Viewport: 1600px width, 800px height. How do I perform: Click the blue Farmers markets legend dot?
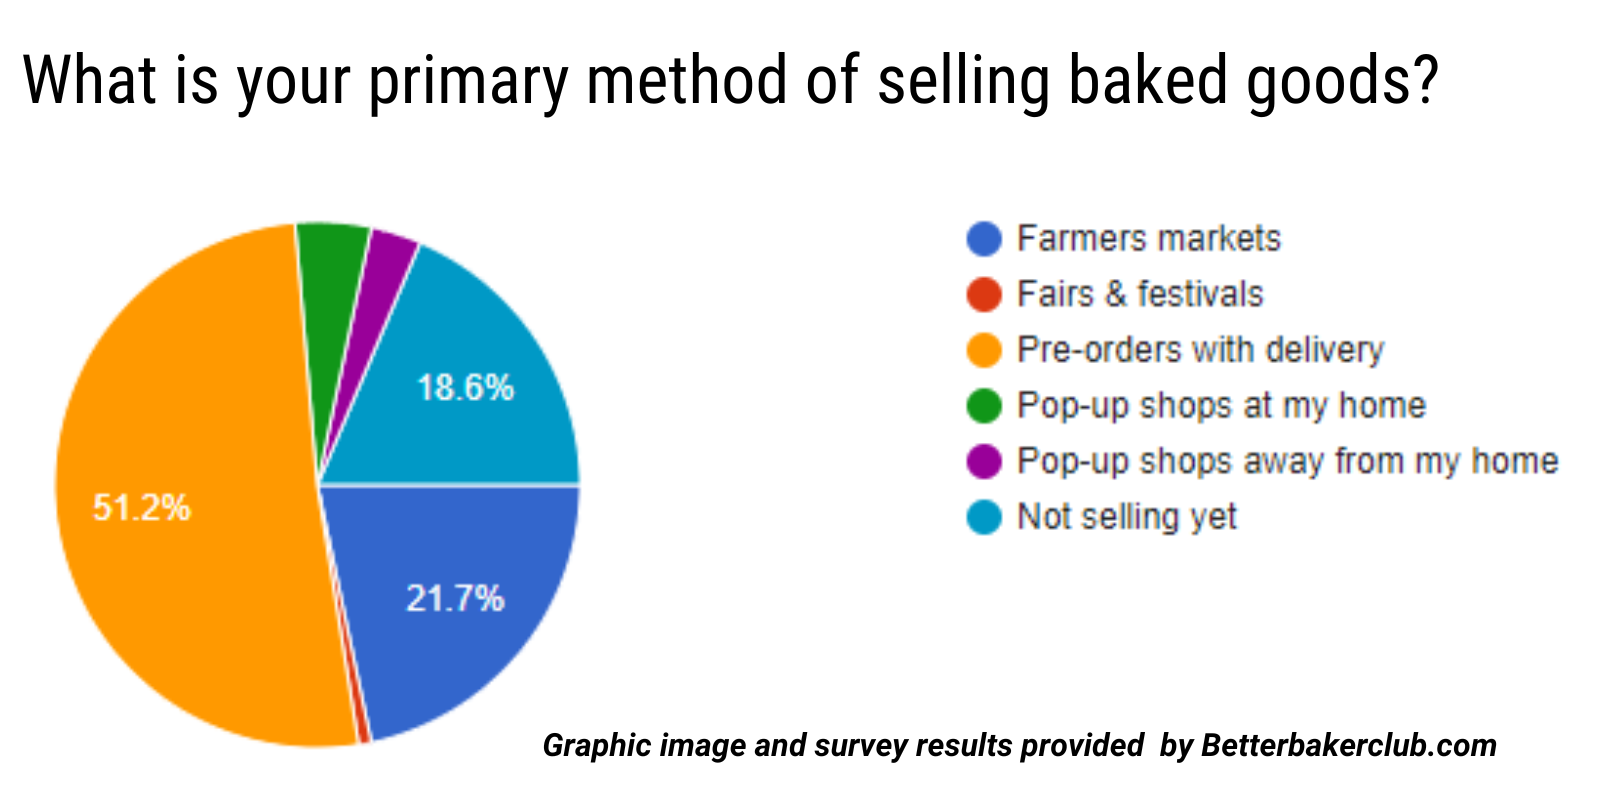coord(985,239)
